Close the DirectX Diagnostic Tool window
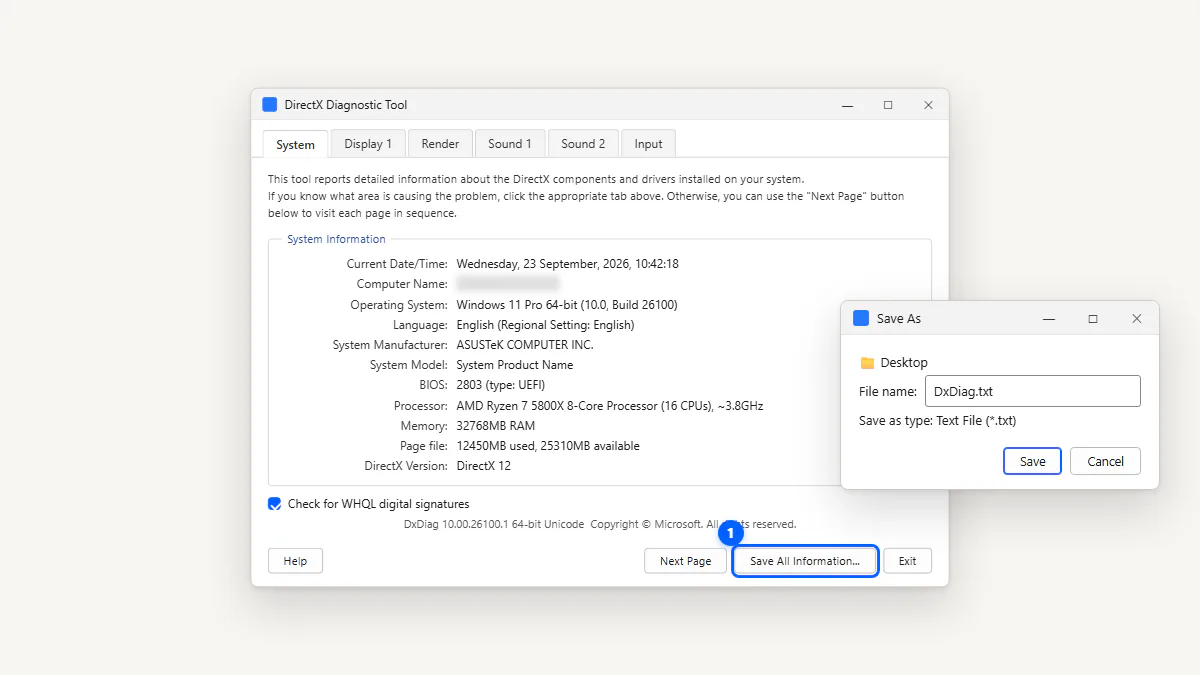The width and height of the screenshot is (1200, 675). pos(928,105)
